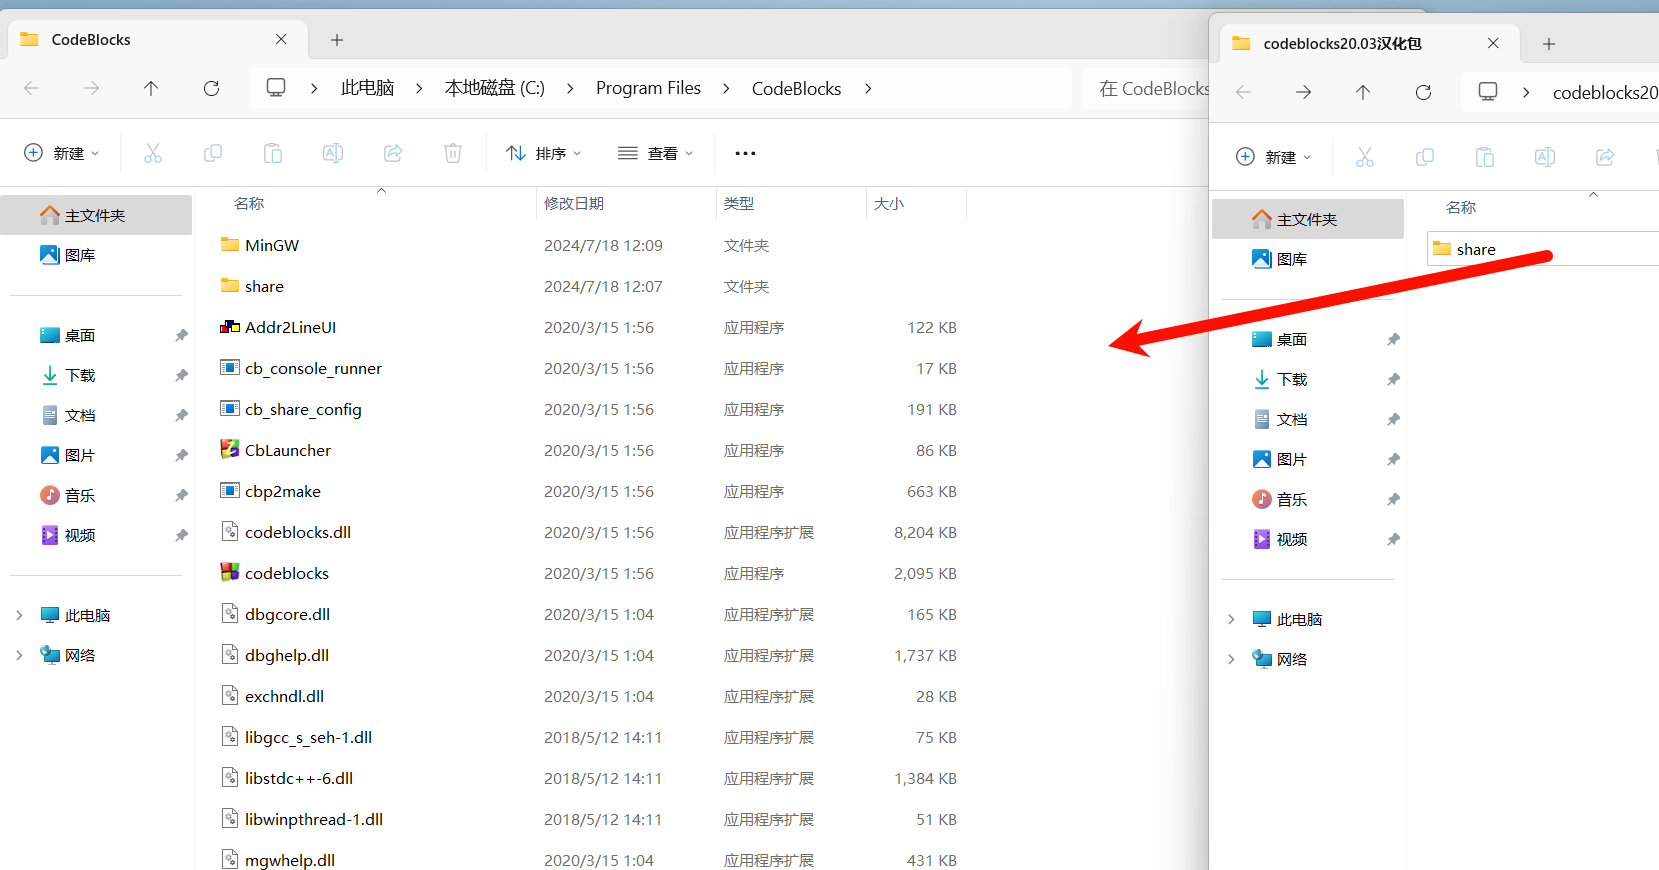Click Program Files breadcrumb
This screenshot has width=1659, height=870.
pos(648,88)
